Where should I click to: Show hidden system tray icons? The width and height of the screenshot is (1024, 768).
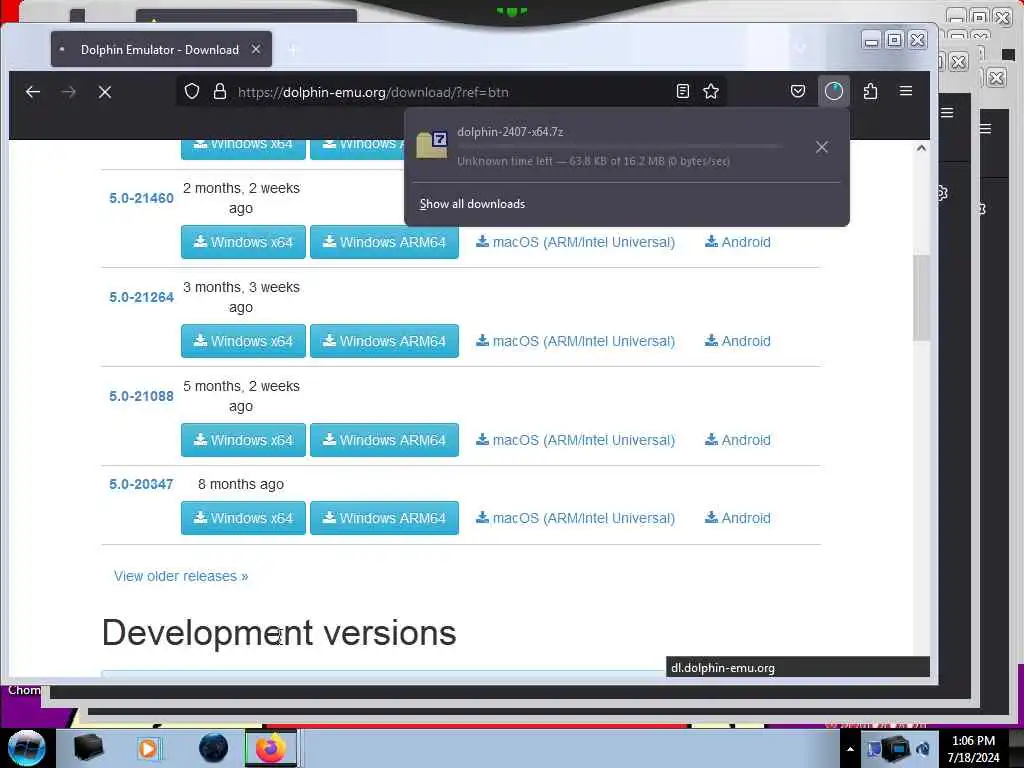click(x=850, y=749)
